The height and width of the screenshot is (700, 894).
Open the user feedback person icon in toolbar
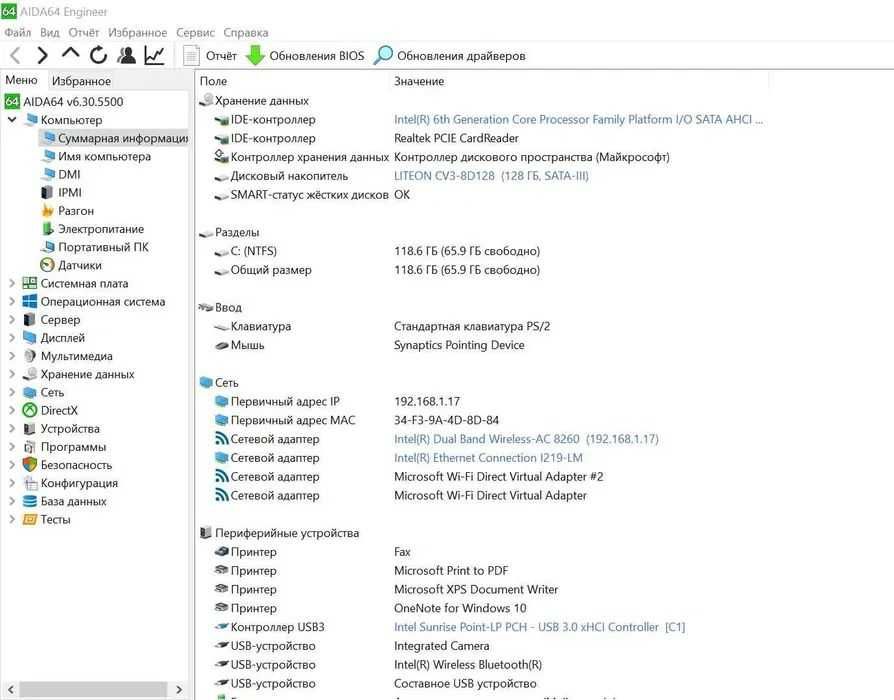pyautogui.click(x=127, y=55)
